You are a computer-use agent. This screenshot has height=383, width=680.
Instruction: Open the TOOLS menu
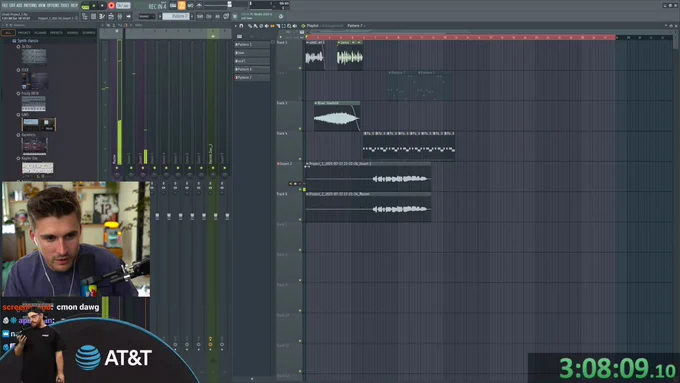[65, 6]
